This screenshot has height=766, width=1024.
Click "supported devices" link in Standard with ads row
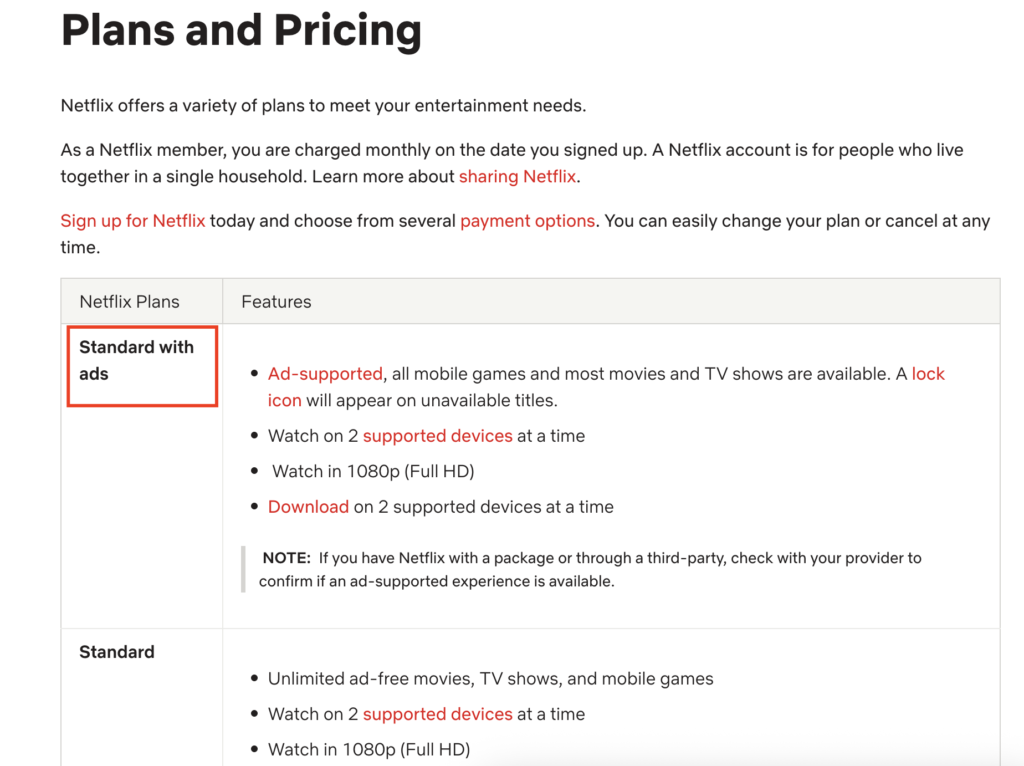point(438,436)
